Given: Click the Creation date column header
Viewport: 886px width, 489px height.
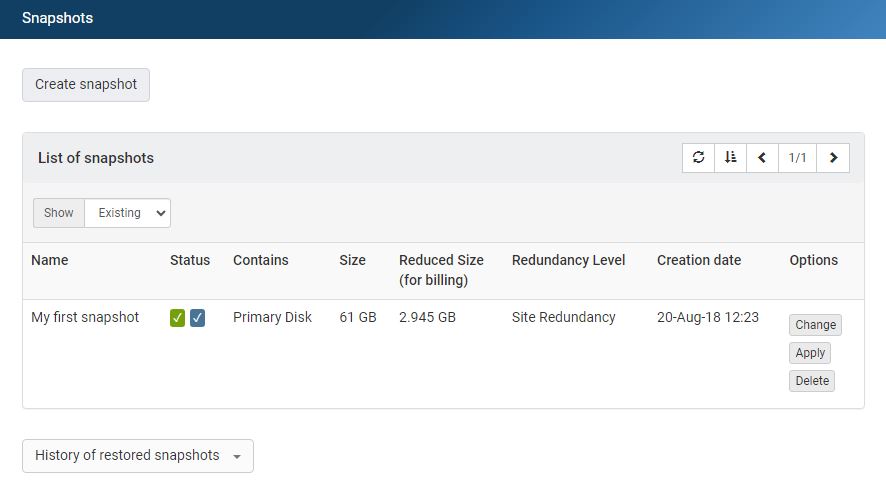Looking at the screenshot, I should (699, 260).
